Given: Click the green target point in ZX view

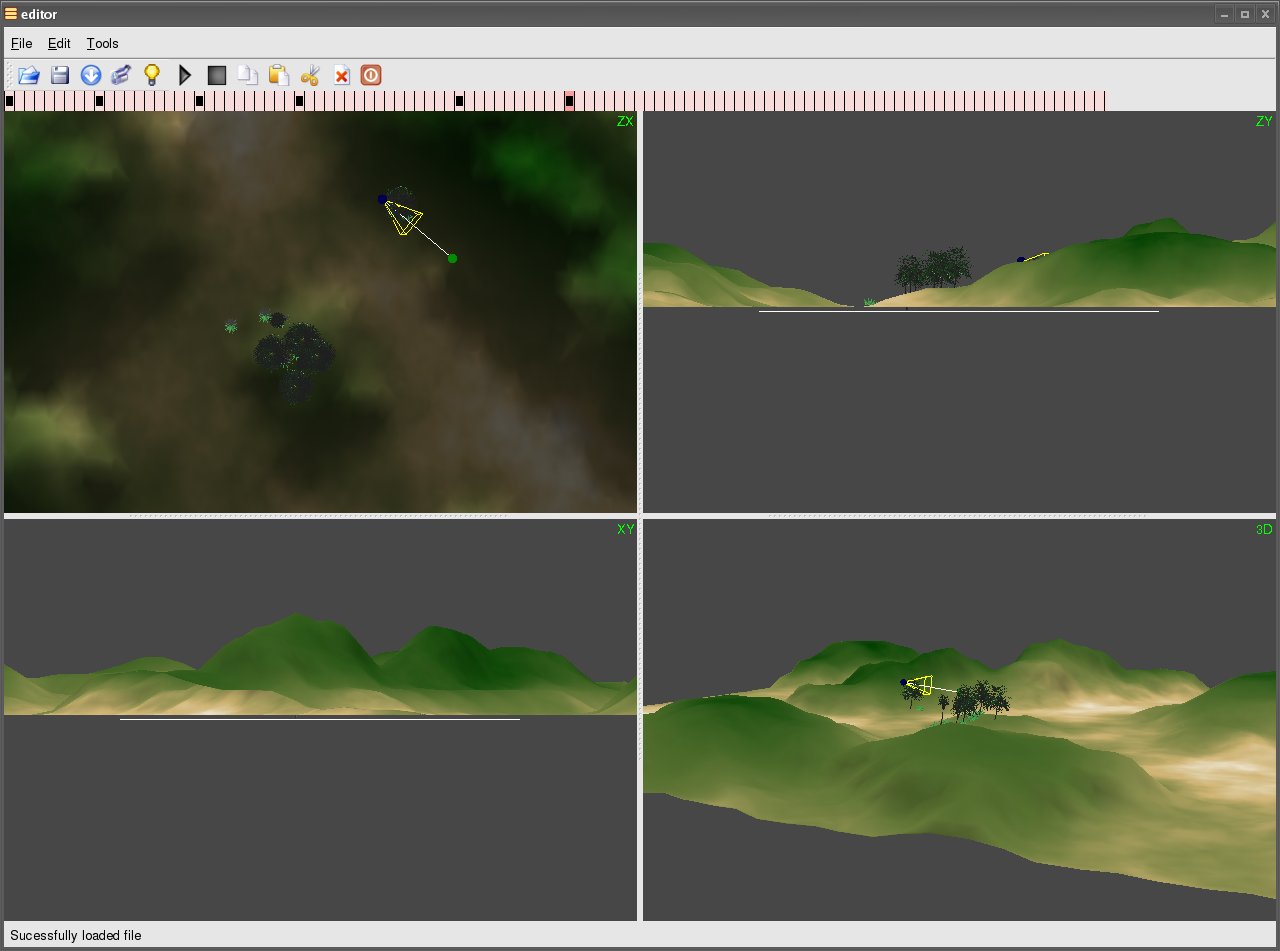Looking at the screenshot, I should (x=453, y=259).
